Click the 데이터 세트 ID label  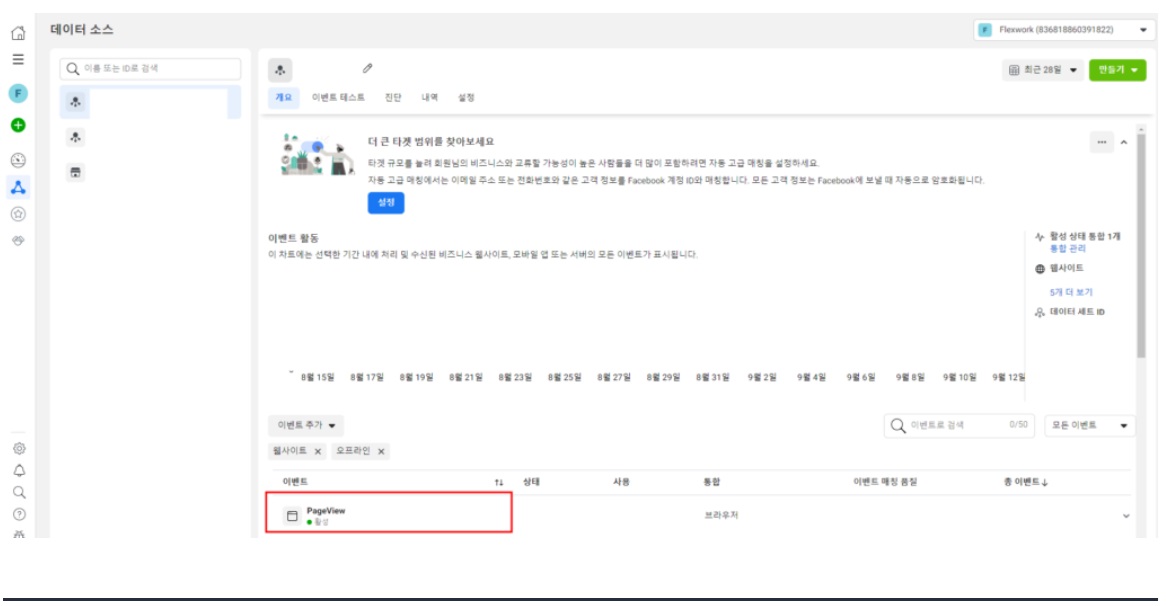[1077, 312]
